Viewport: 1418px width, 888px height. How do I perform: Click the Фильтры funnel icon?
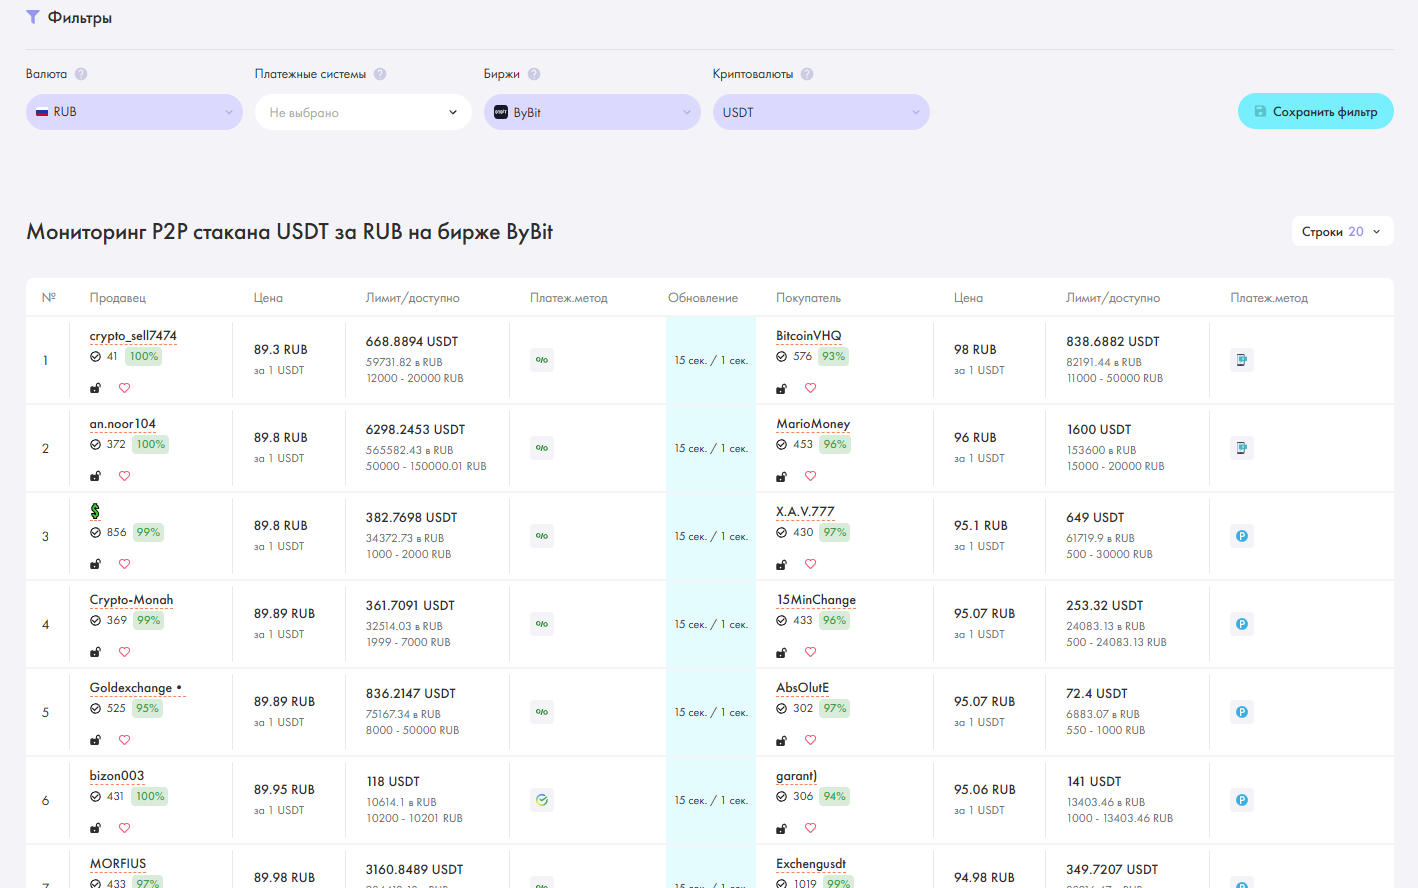33,17
